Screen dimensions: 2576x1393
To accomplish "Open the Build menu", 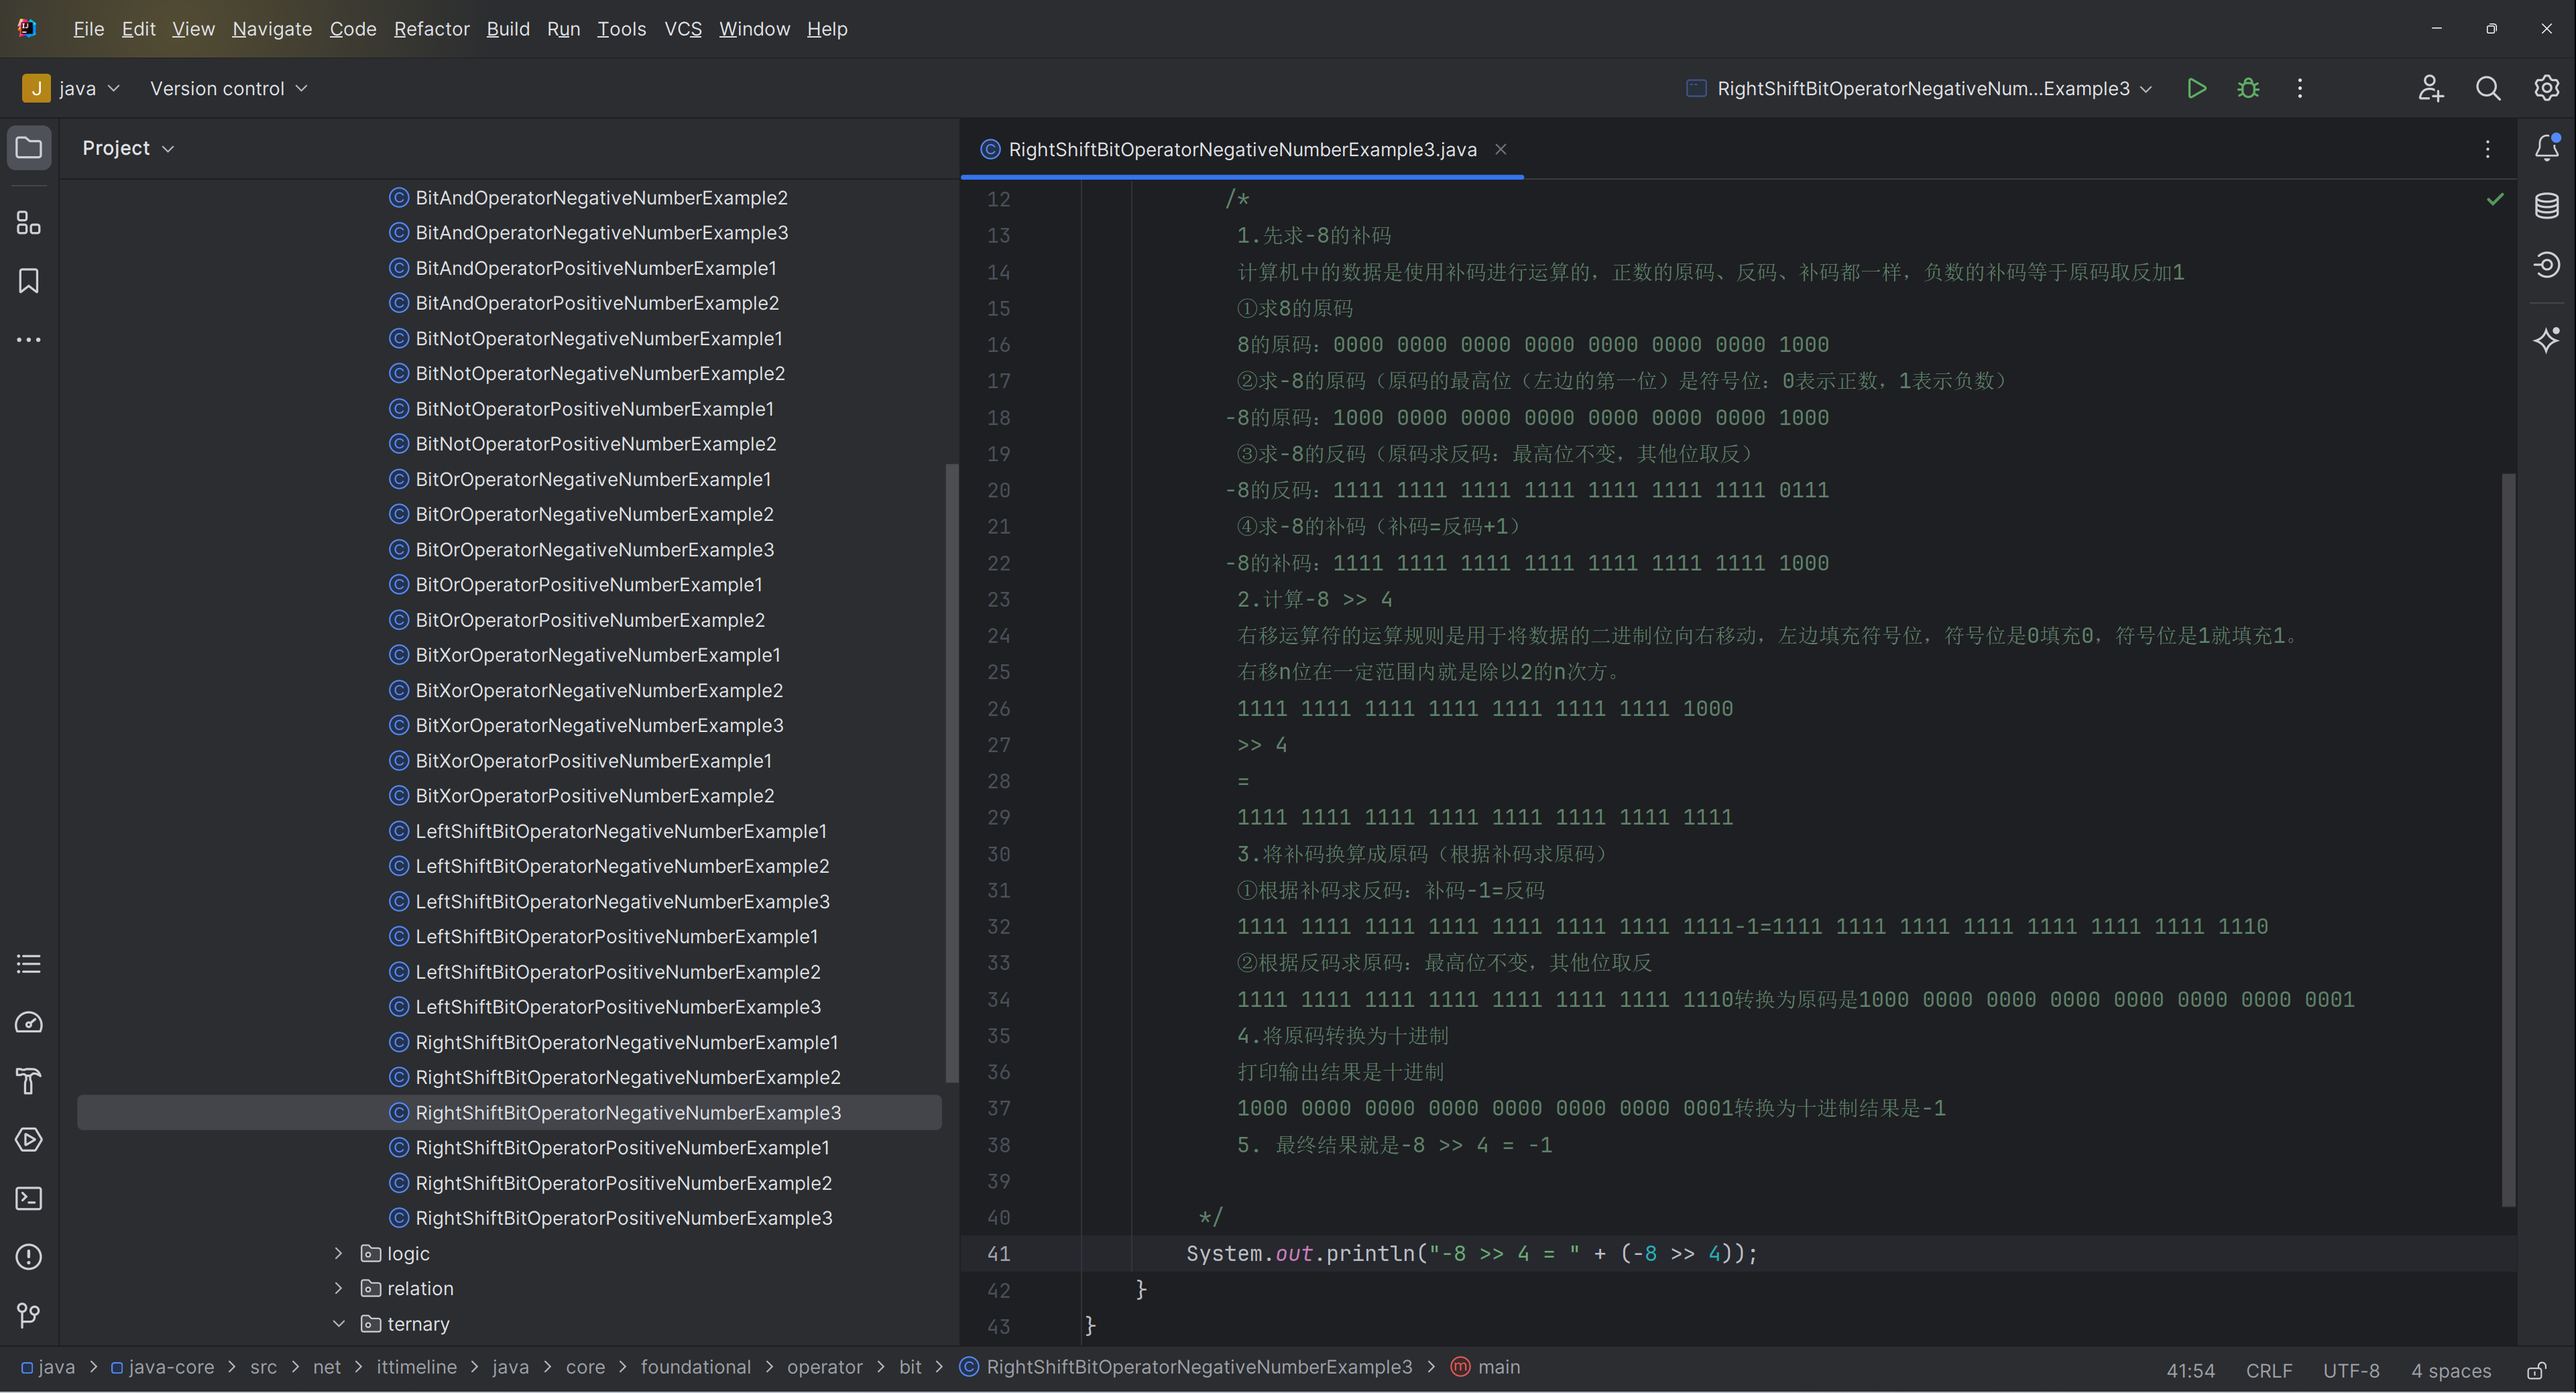I will 508,29.
